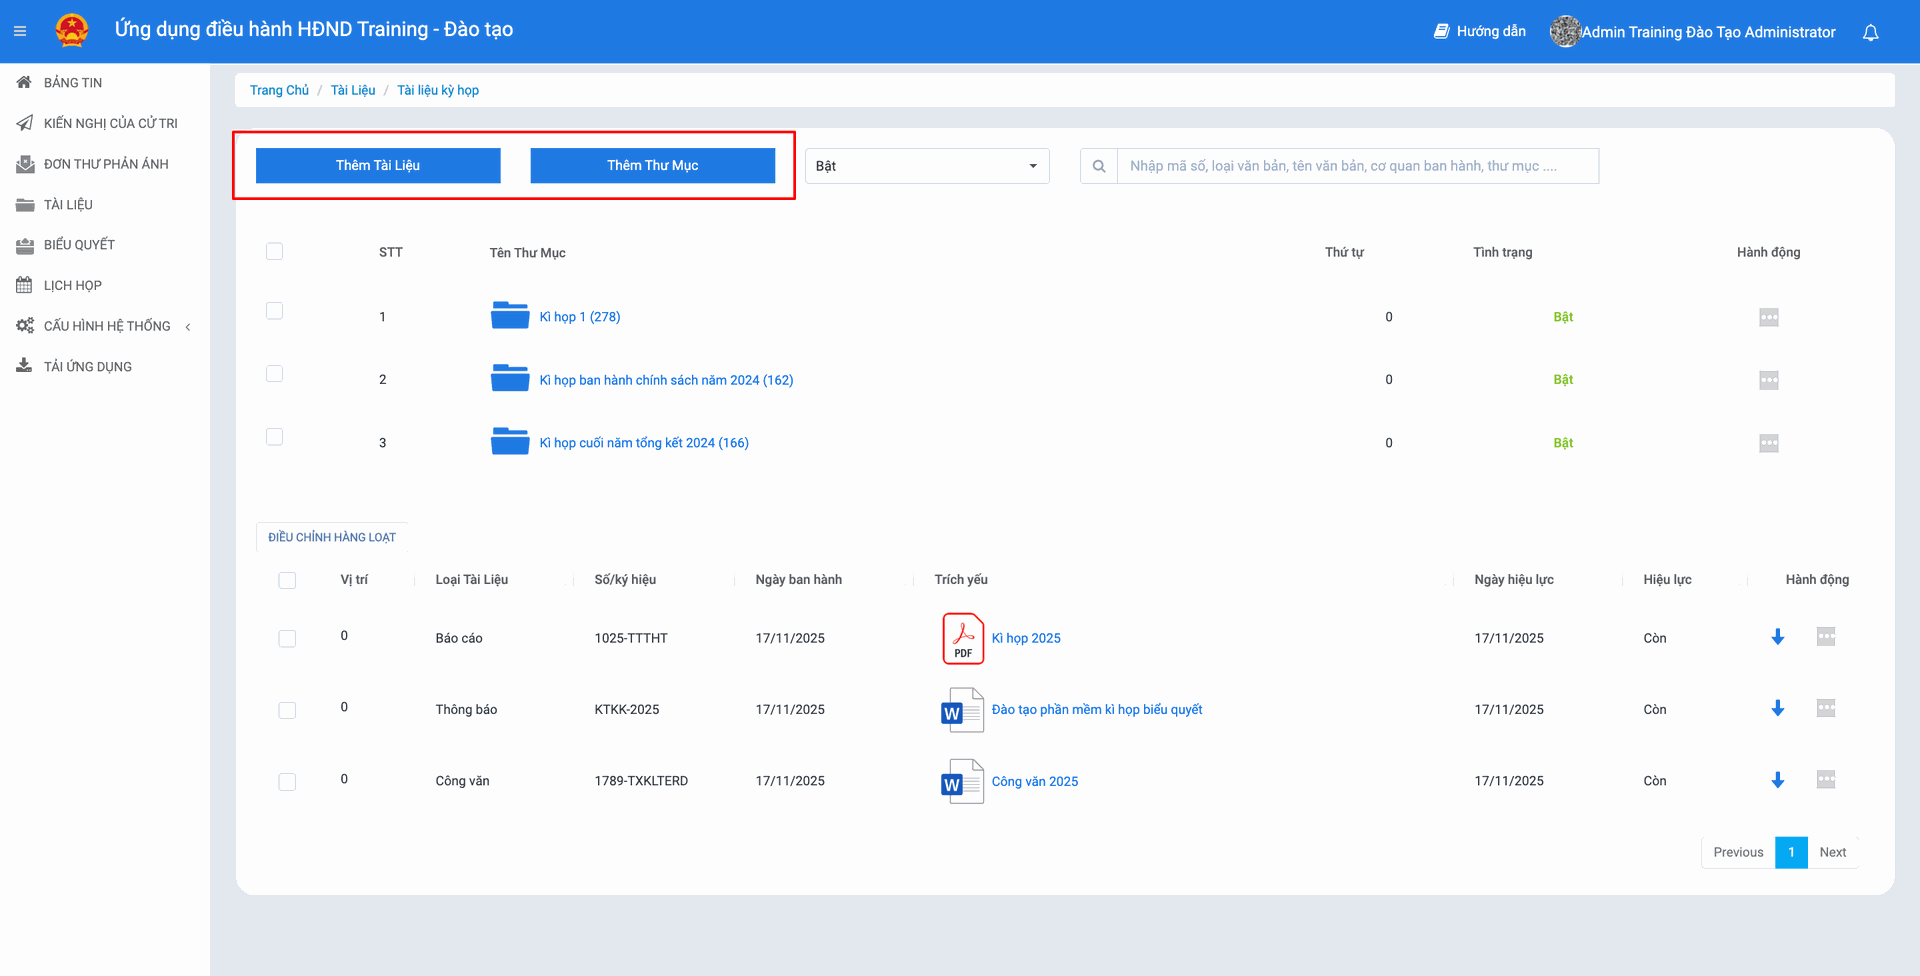The height and width of the screenshot is (976, 1920).
Task: Open actions menu for Kì họp 1 folder
Action: point(1768,317)
